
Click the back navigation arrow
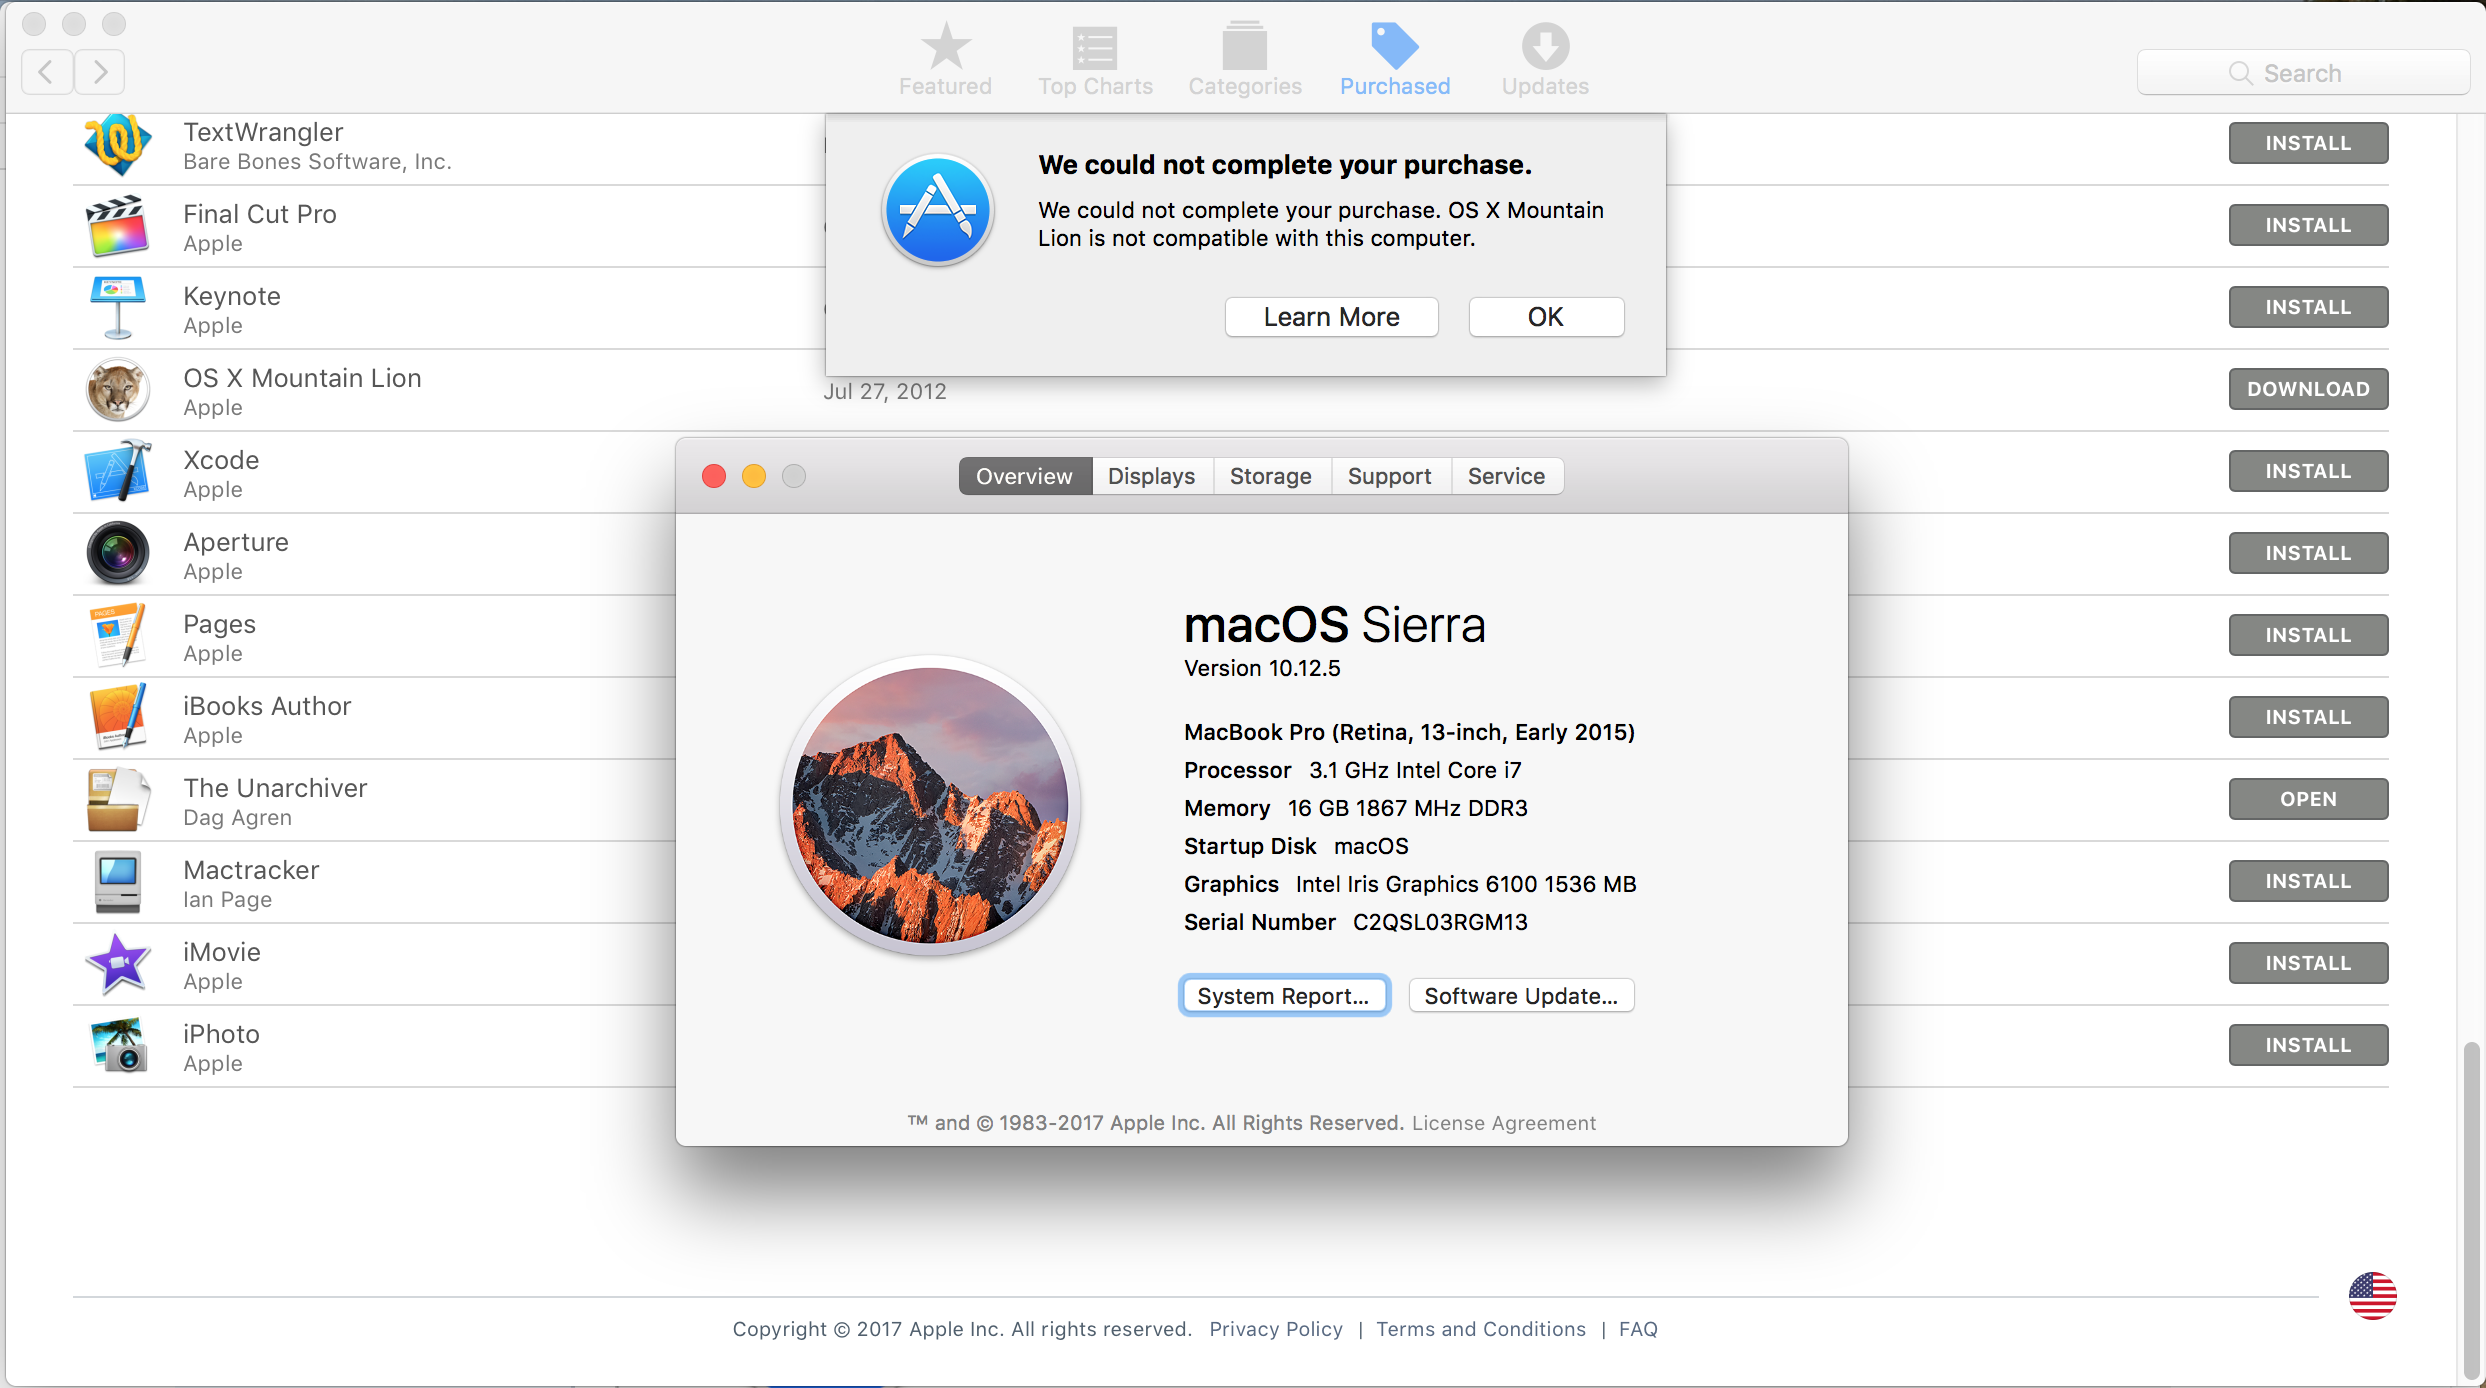coord(46,72)
